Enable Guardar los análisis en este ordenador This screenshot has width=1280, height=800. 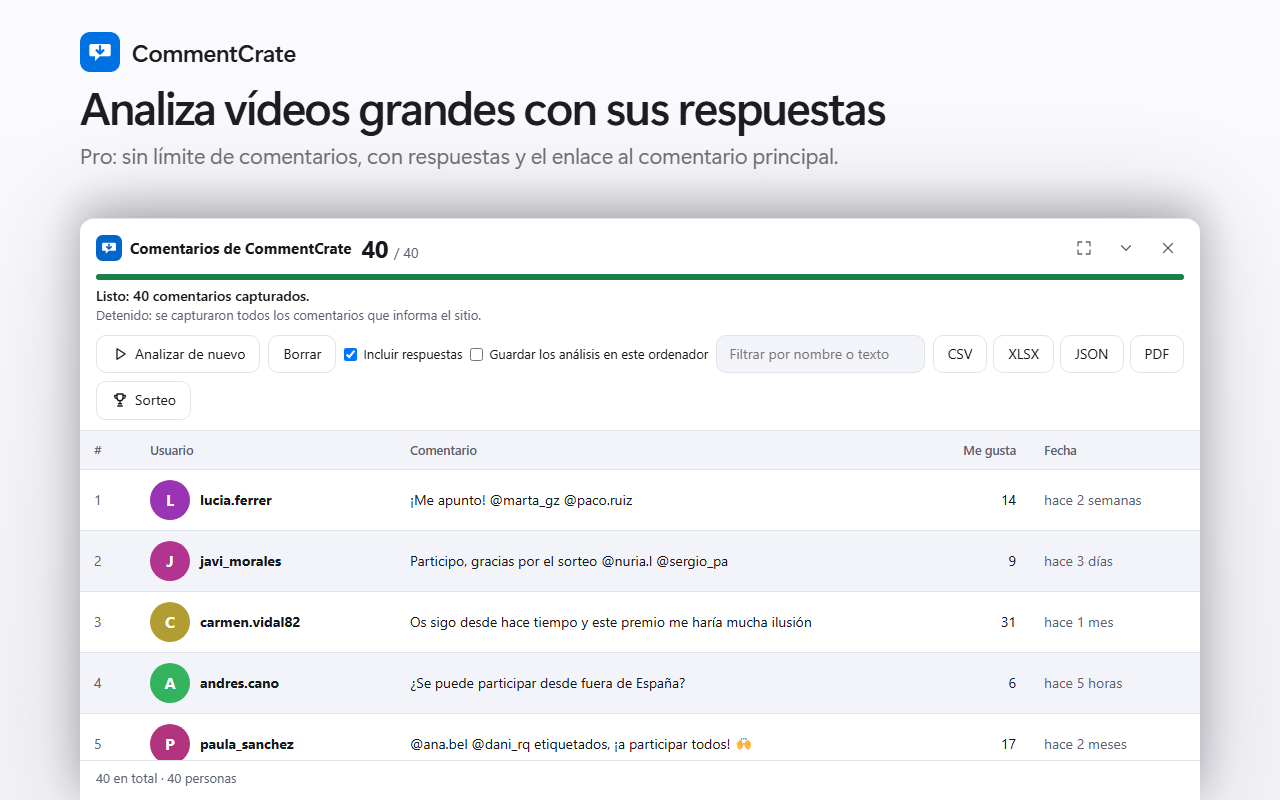tap(477, 354)
